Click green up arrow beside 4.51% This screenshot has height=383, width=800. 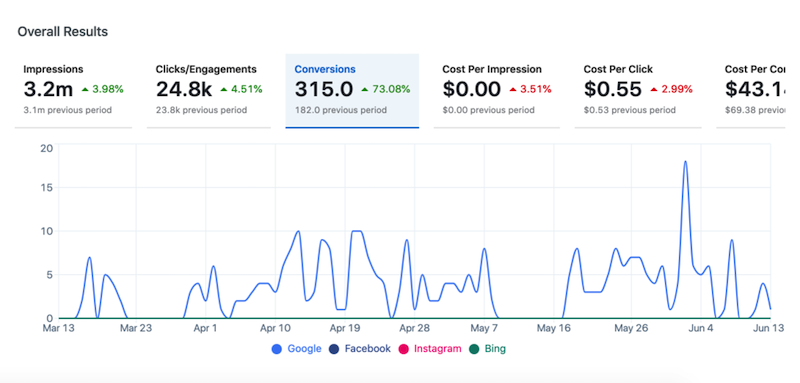coord(223,90)
